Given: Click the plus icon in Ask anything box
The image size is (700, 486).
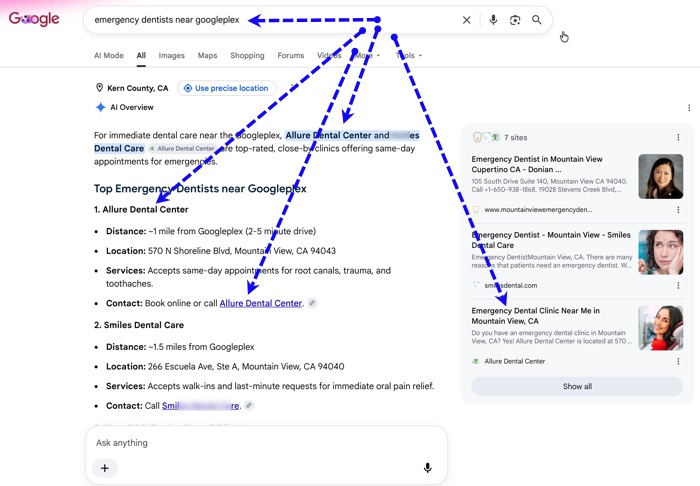Looking at the screenshot, I should [105, 468].
